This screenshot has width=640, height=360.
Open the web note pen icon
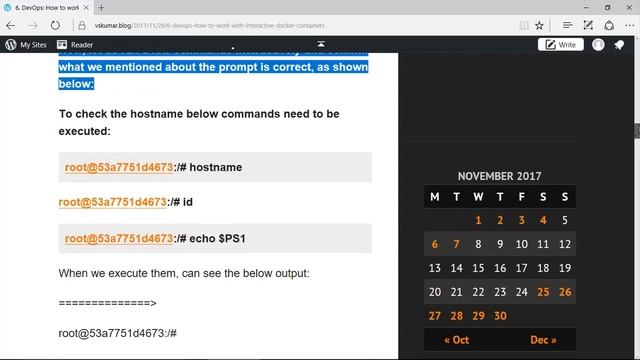point(588,25)
